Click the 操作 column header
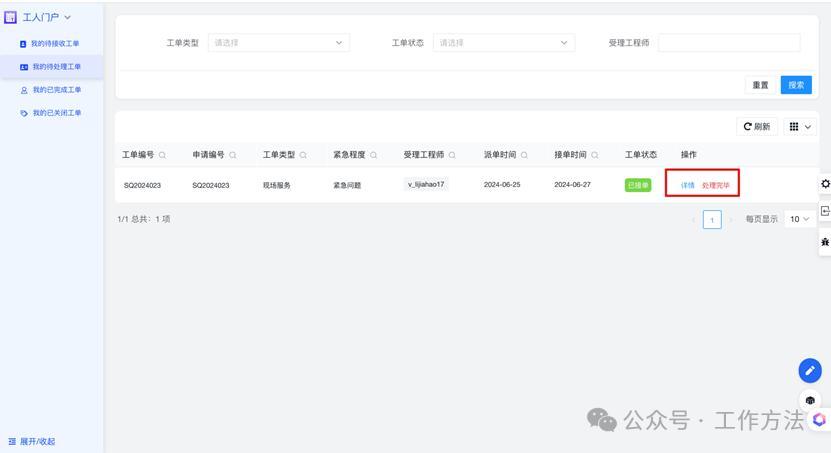 coord(688,155)
